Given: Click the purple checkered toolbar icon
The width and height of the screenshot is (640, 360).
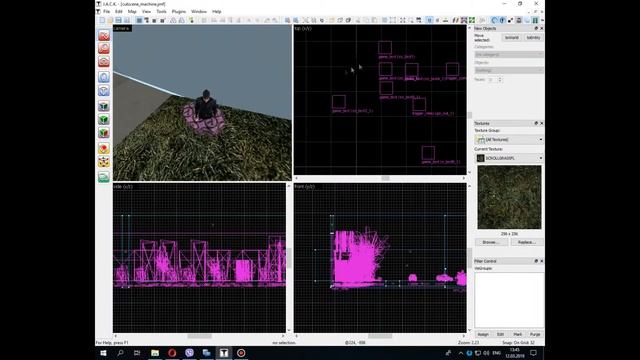Looking at the screenshot, I should tap(464, 20).
